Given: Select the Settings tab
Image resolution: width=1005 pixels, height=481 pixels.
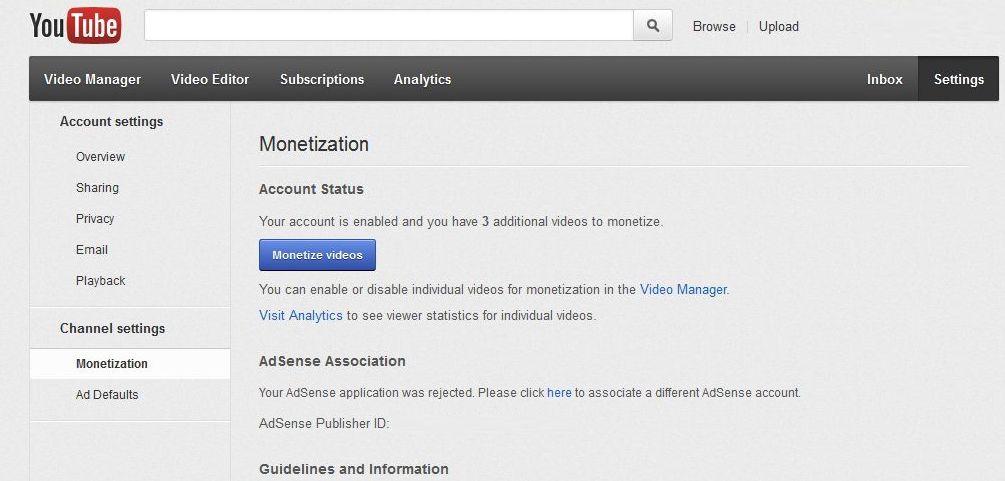Looking at the screenshot, I should pyautogui.click(x=958, y=79).
